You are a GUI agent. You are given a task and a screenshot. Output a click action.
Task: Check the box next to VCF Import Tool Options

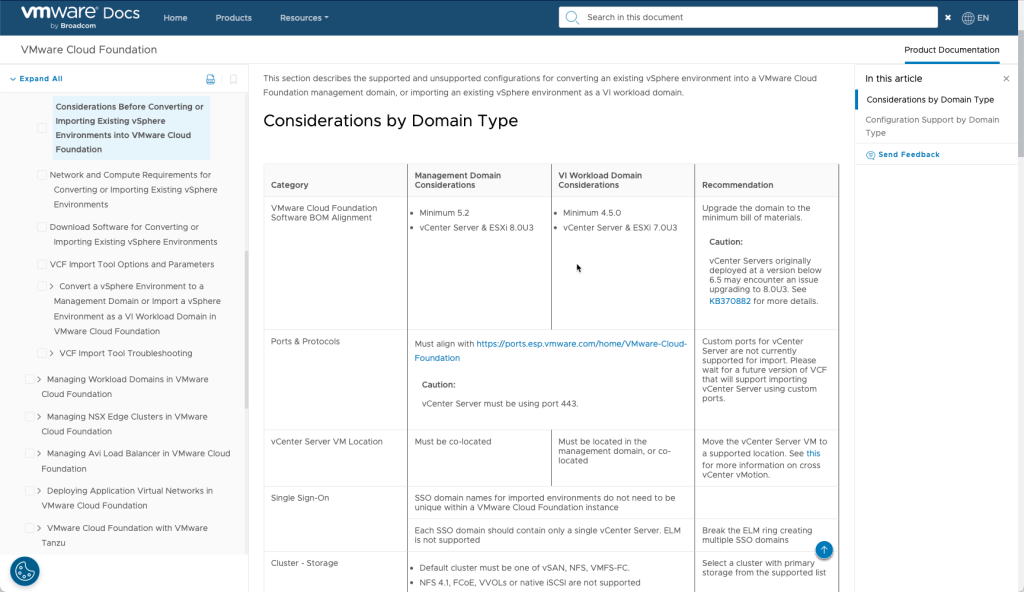click(42, 265)
